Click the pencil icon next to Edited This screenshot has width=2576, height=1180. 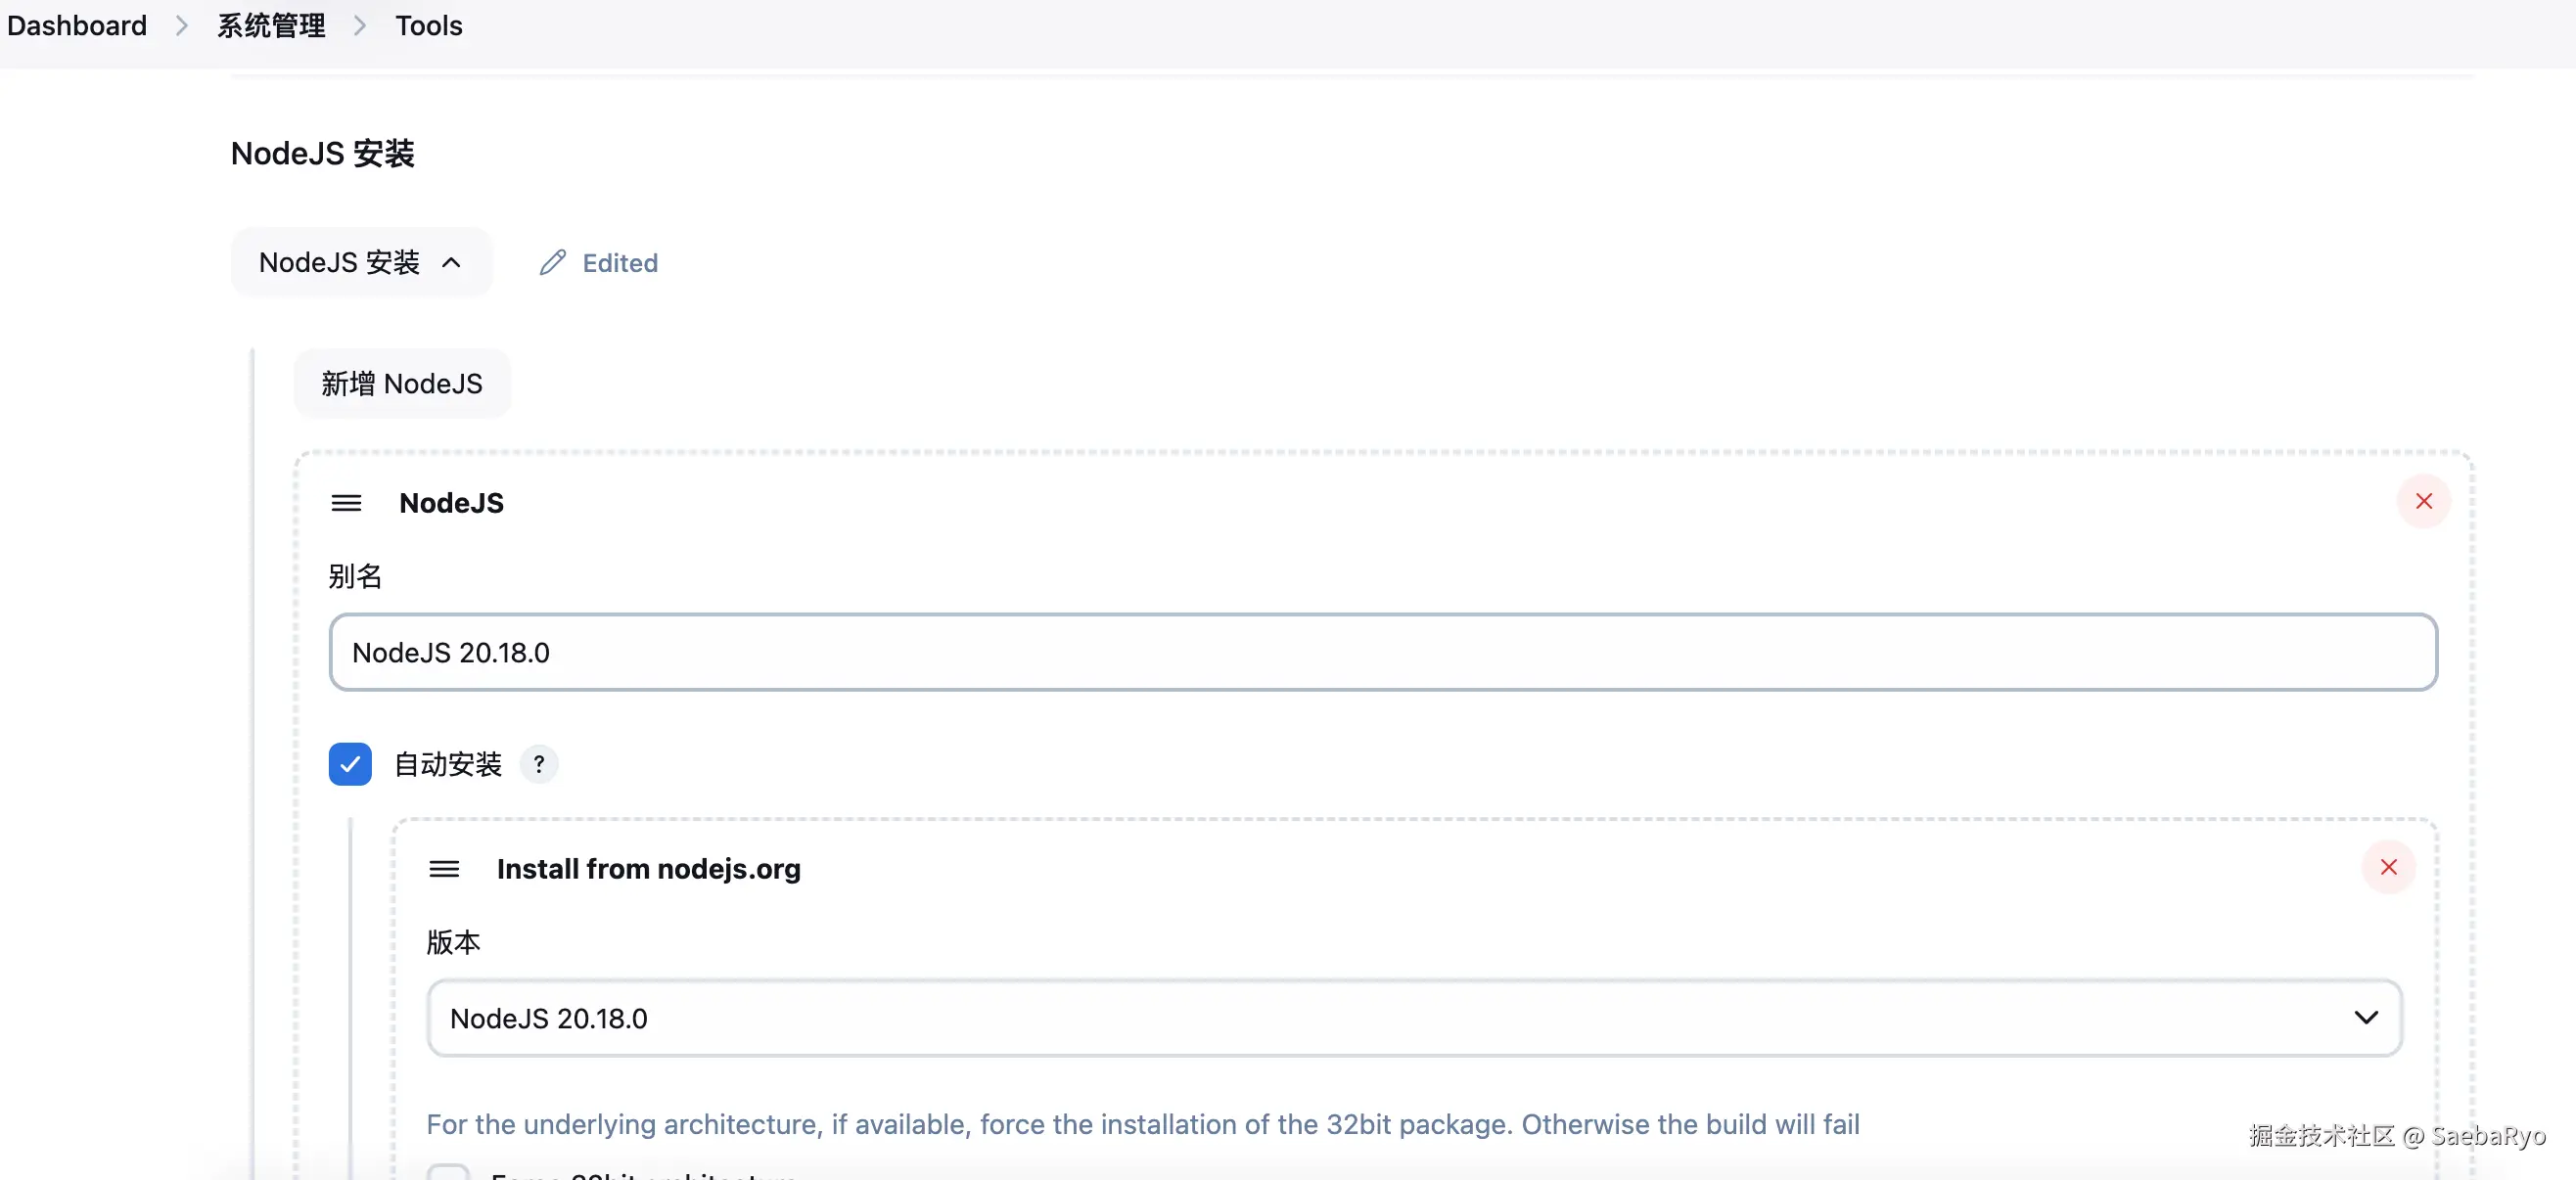pos(553,263)
